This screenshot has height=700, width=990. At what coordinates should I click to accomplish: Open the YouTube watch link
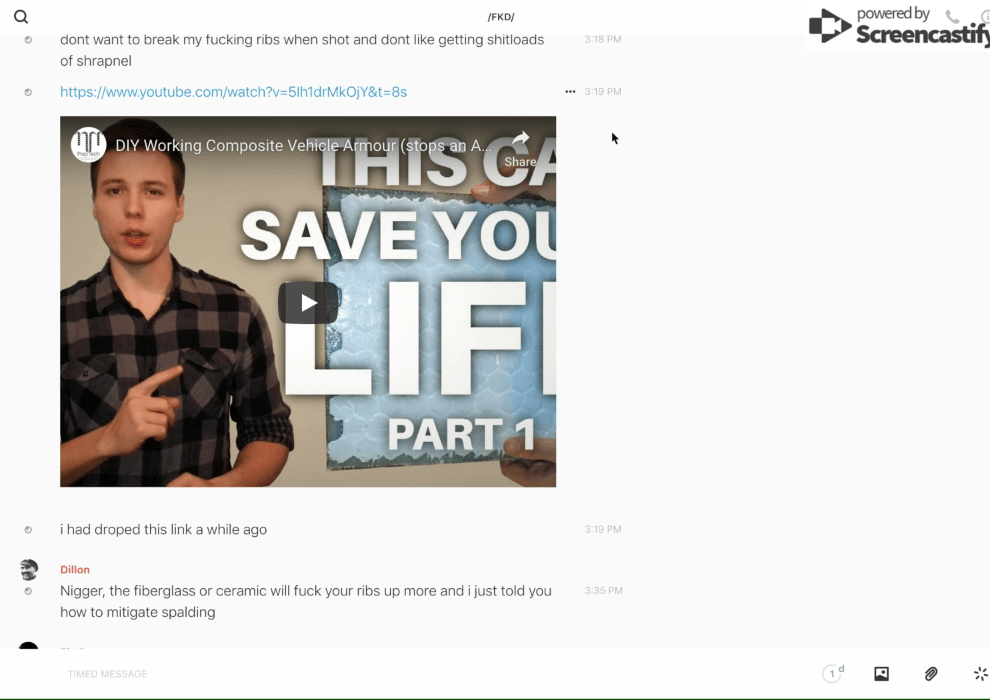pyautogui.click(x=233, y=92)
